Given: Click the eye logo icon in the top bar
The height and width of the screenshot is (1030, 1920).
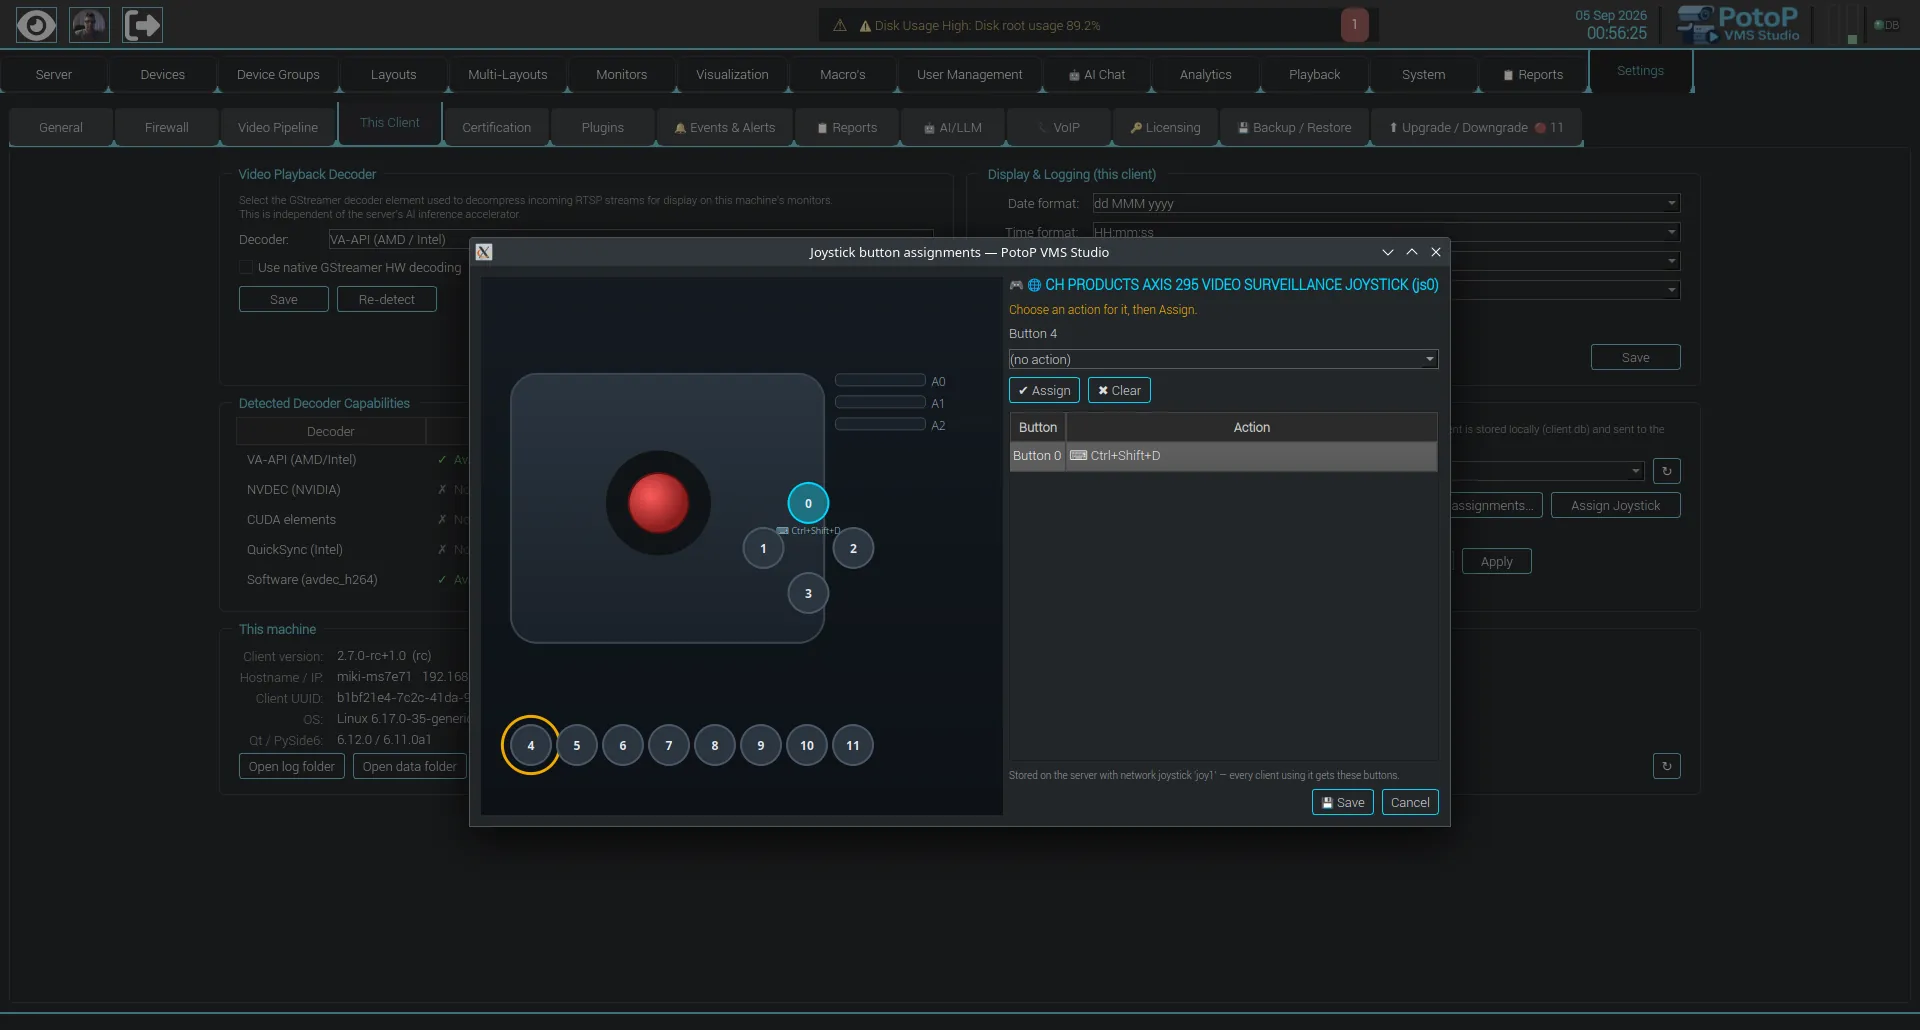Looking at the screenshot, I should tap(36, 25).
